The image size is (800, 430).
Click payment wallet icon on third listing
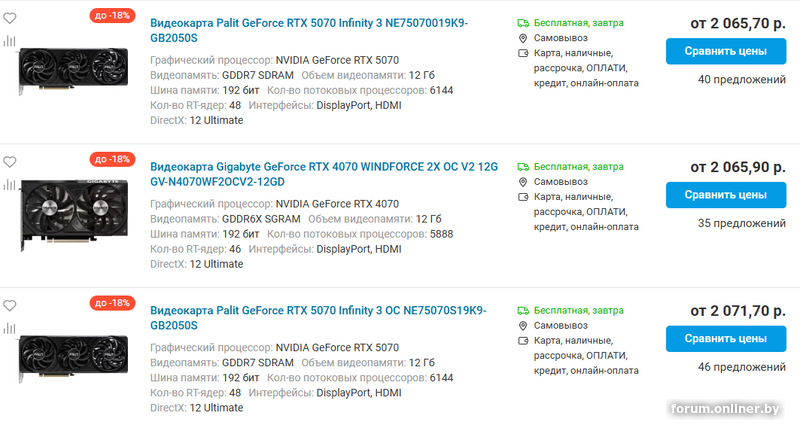point(523,341)
